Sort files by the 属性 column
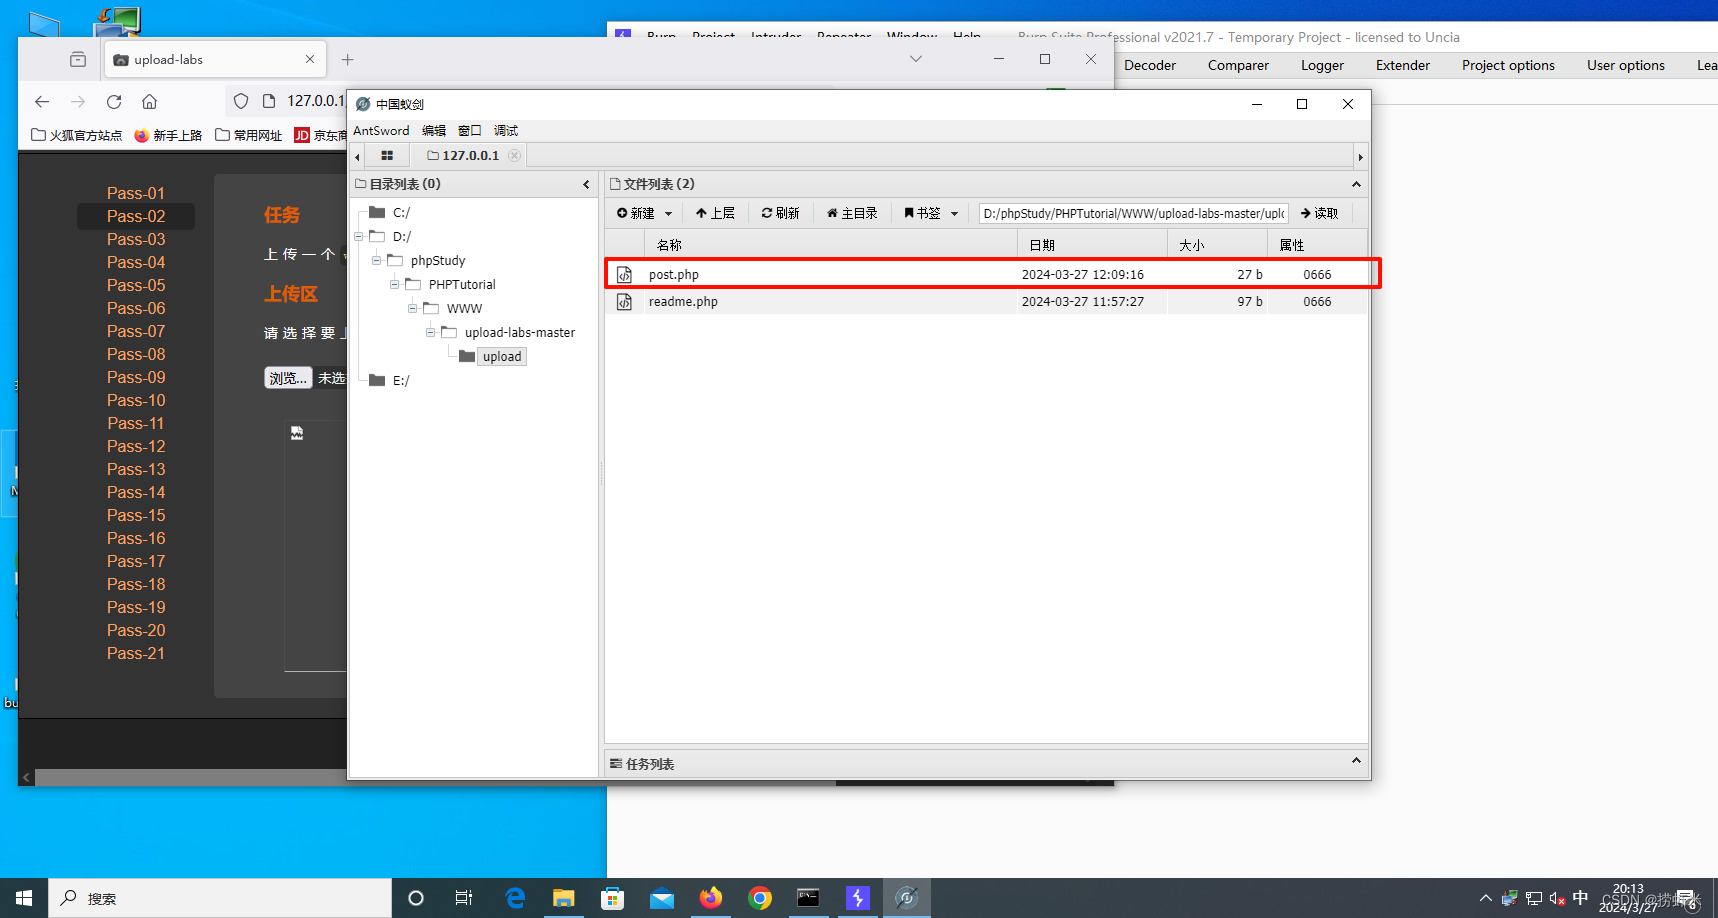The image size is (1718, 918). point(1316,245)
